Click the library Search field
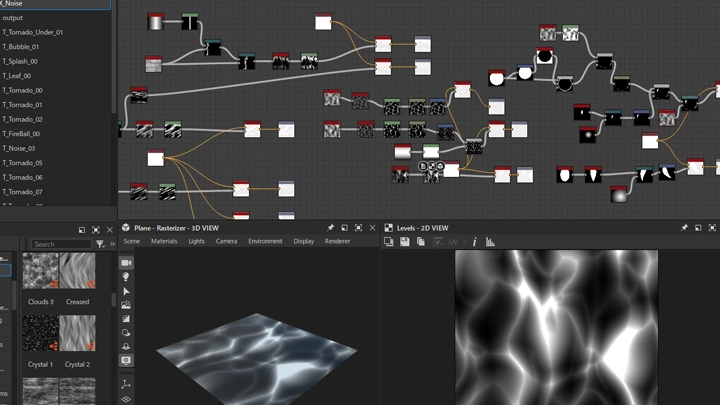Screen dimensions: 720x405 pyautogui.click(x=61, y=244)
